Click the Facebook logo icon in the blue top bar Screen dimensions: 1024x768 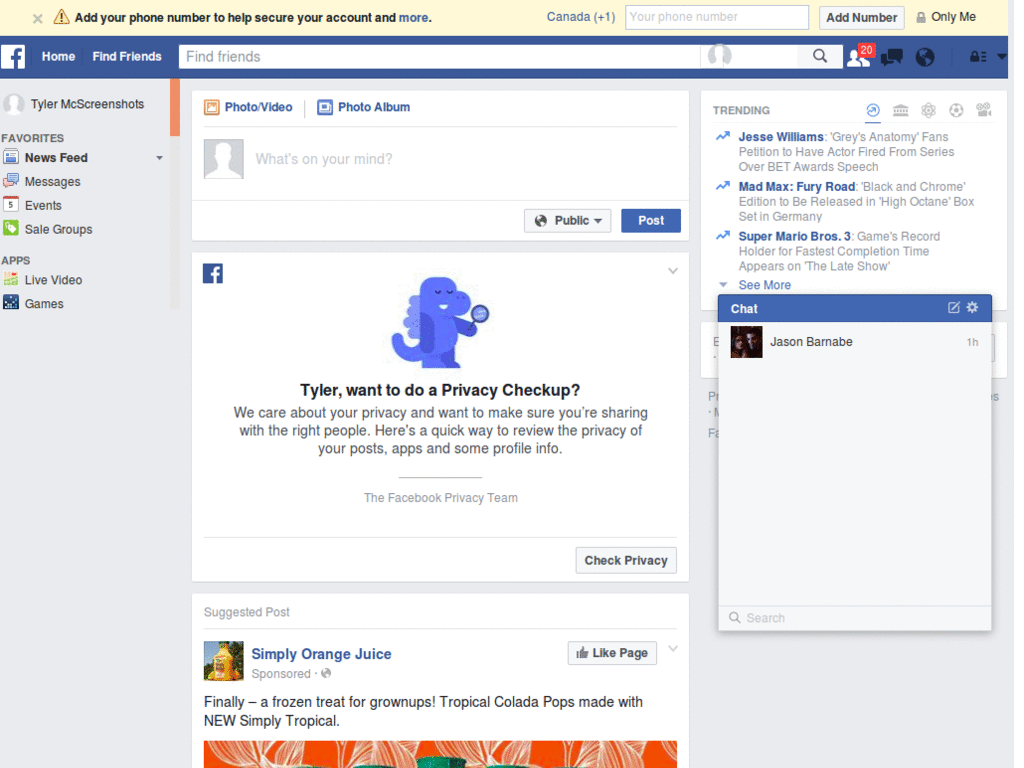13,57
